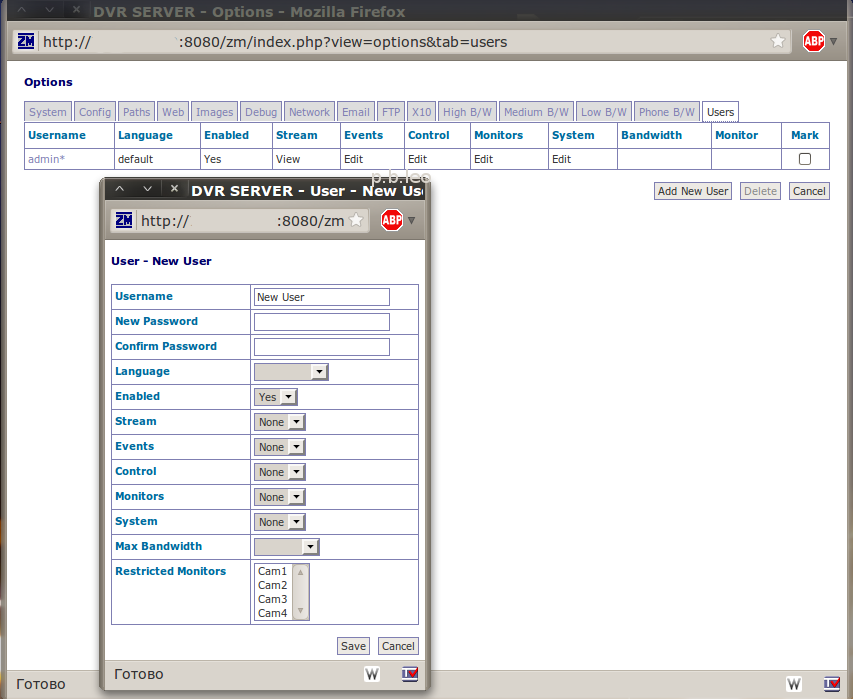The height and width of the screenshot is (699, 853).
Task: Click the Restricted Monitors list scroll up arrow
Action: pos(300,572)
